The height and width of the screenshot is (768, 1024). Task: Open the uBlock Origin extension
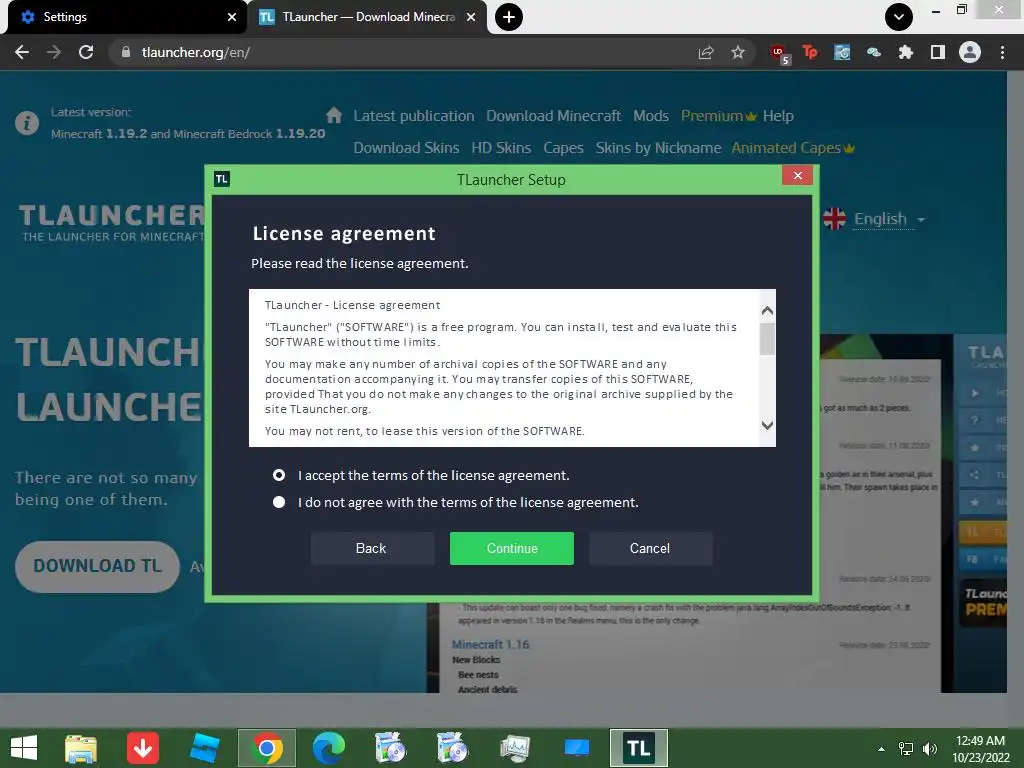[x=780, y=53]
